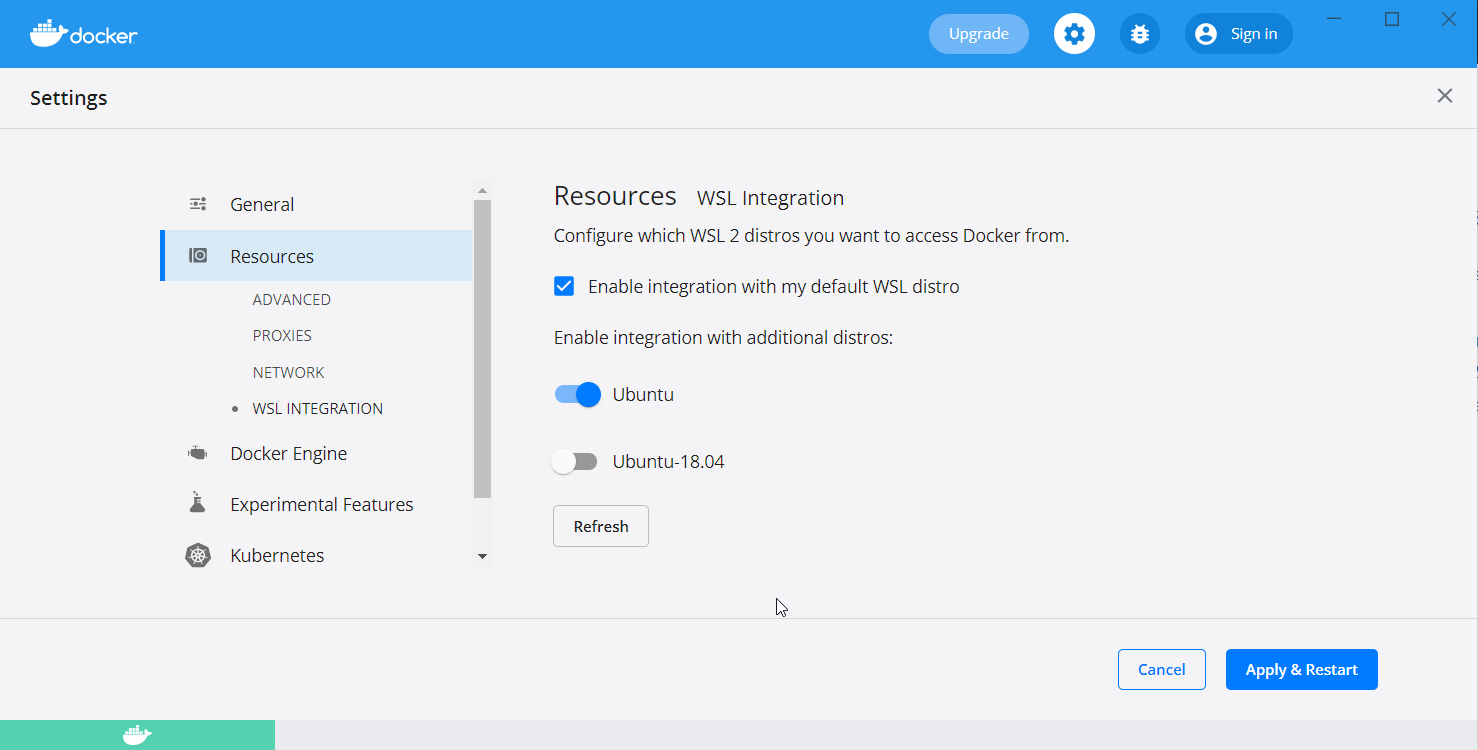Click the Docker Engine whale icon
Screen dimensions: 1478x750
[196, 452]
